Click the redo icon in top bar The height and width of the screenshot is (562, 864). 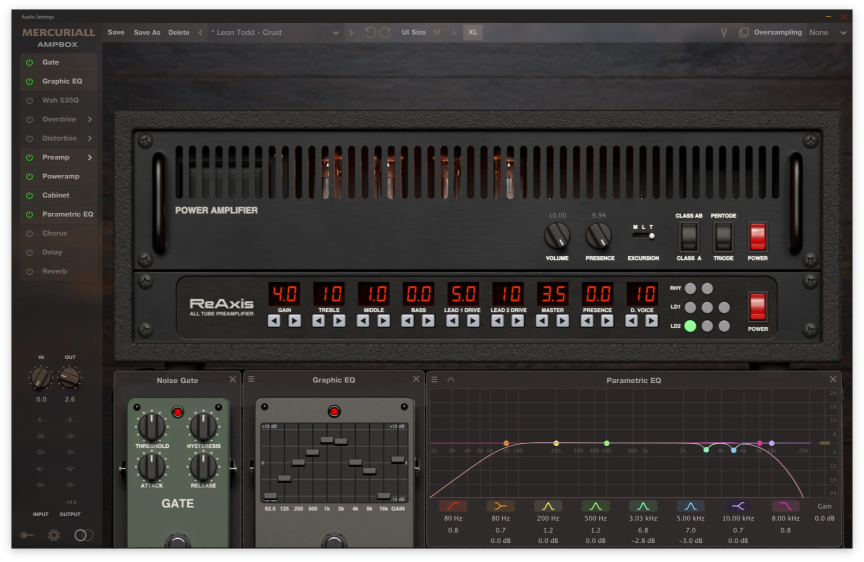tap(385, 33)
